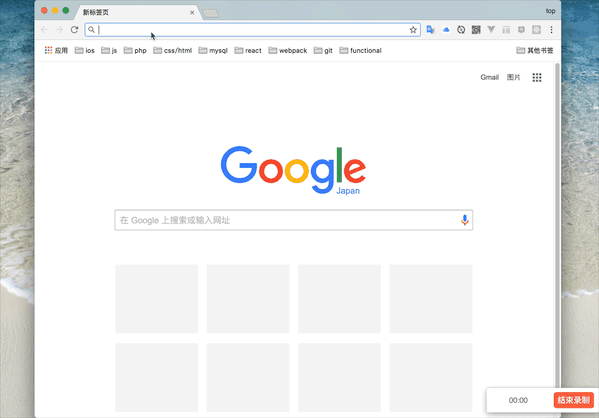
Task: Click the circular clock-arrow extension icon
Action: (461, 30)
